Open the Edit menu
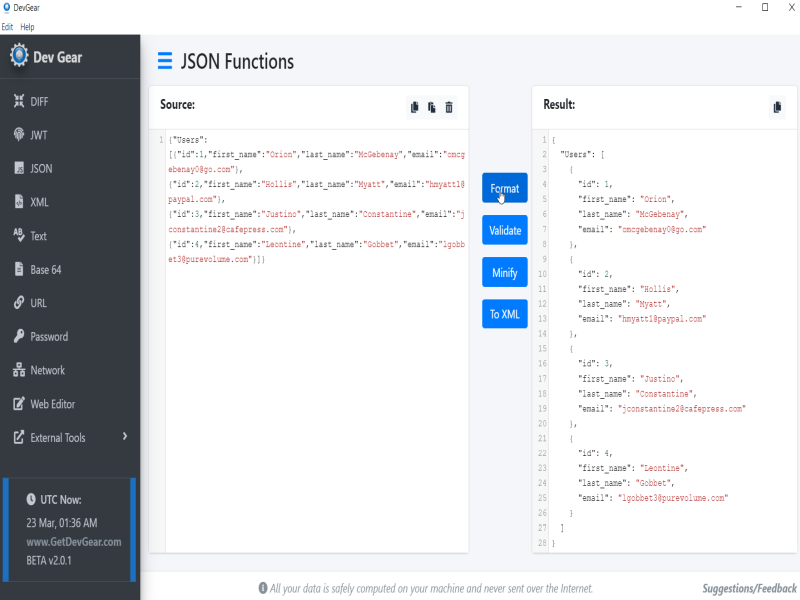 [x=7, y=27]
